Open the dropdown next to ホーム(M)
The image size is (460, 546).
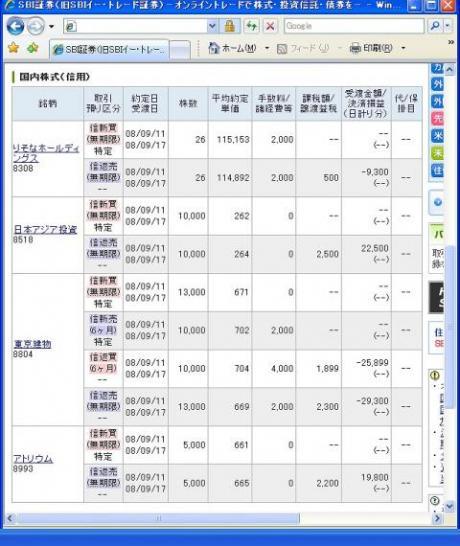coord(267,48)
